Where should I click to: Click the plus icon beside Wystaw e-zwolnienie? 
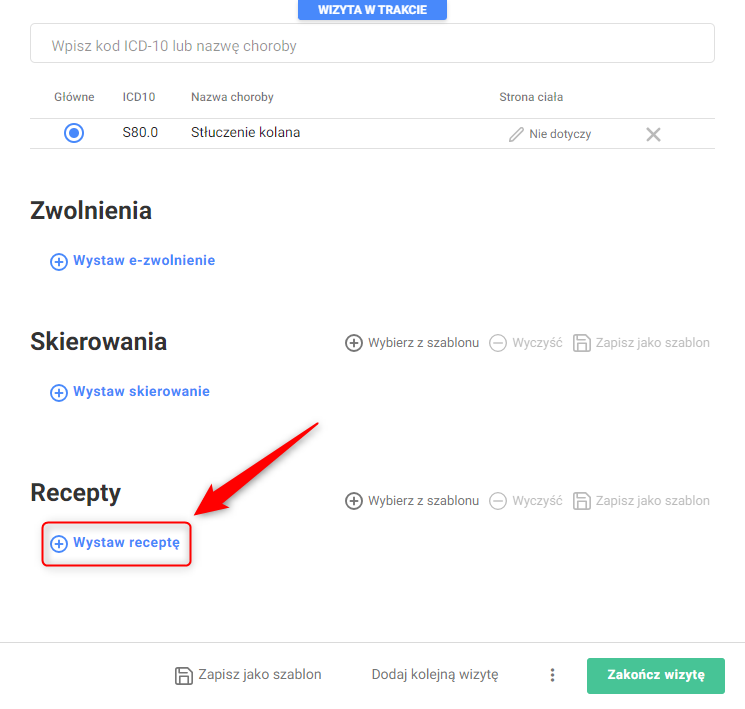point(59,262)
